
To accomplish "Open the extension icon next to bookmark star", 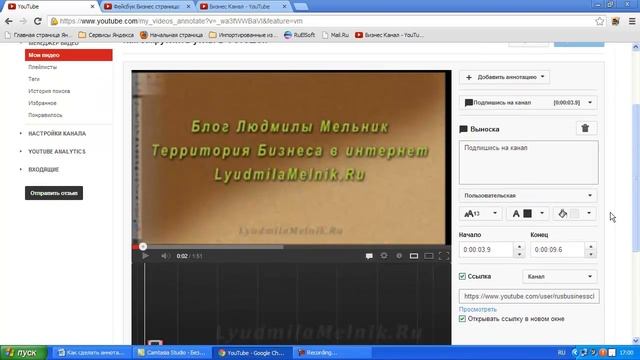I will tap(616, 21).
